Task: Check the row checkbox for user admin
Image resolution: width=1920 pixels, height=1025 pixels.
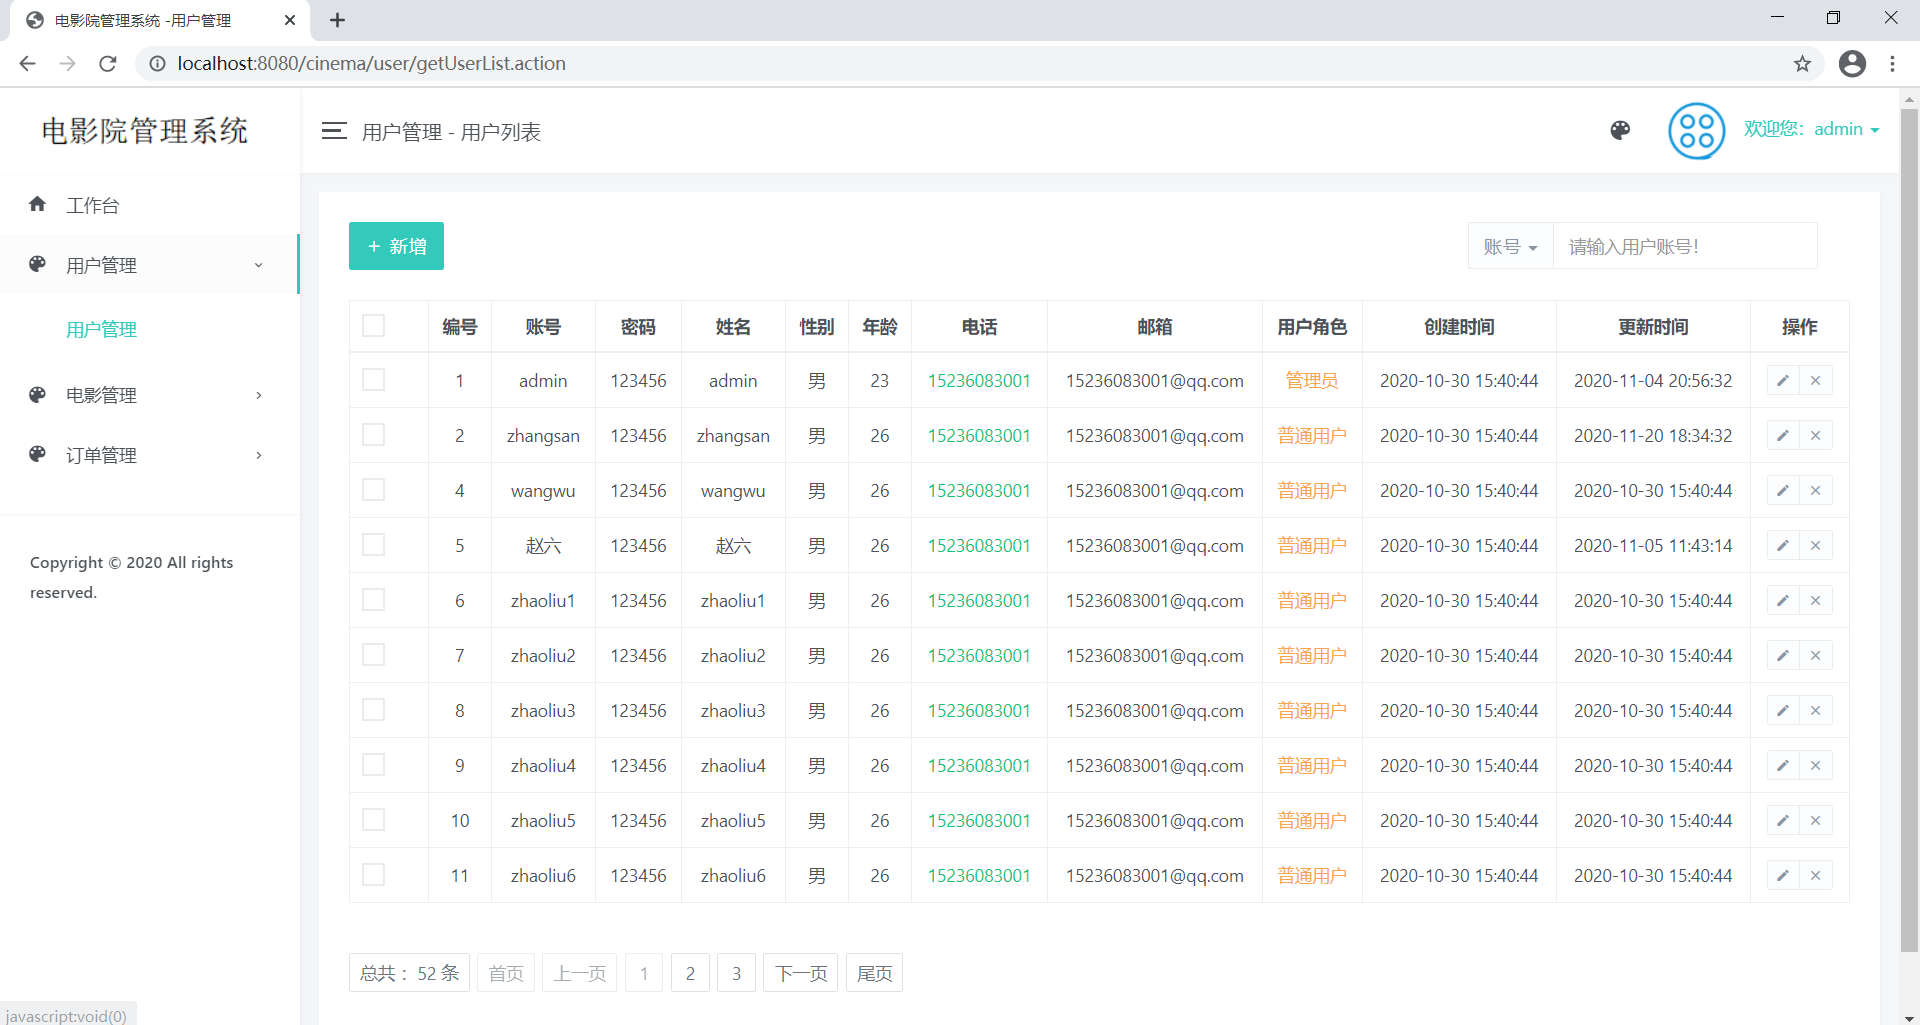Action: (x=374, y=380)
